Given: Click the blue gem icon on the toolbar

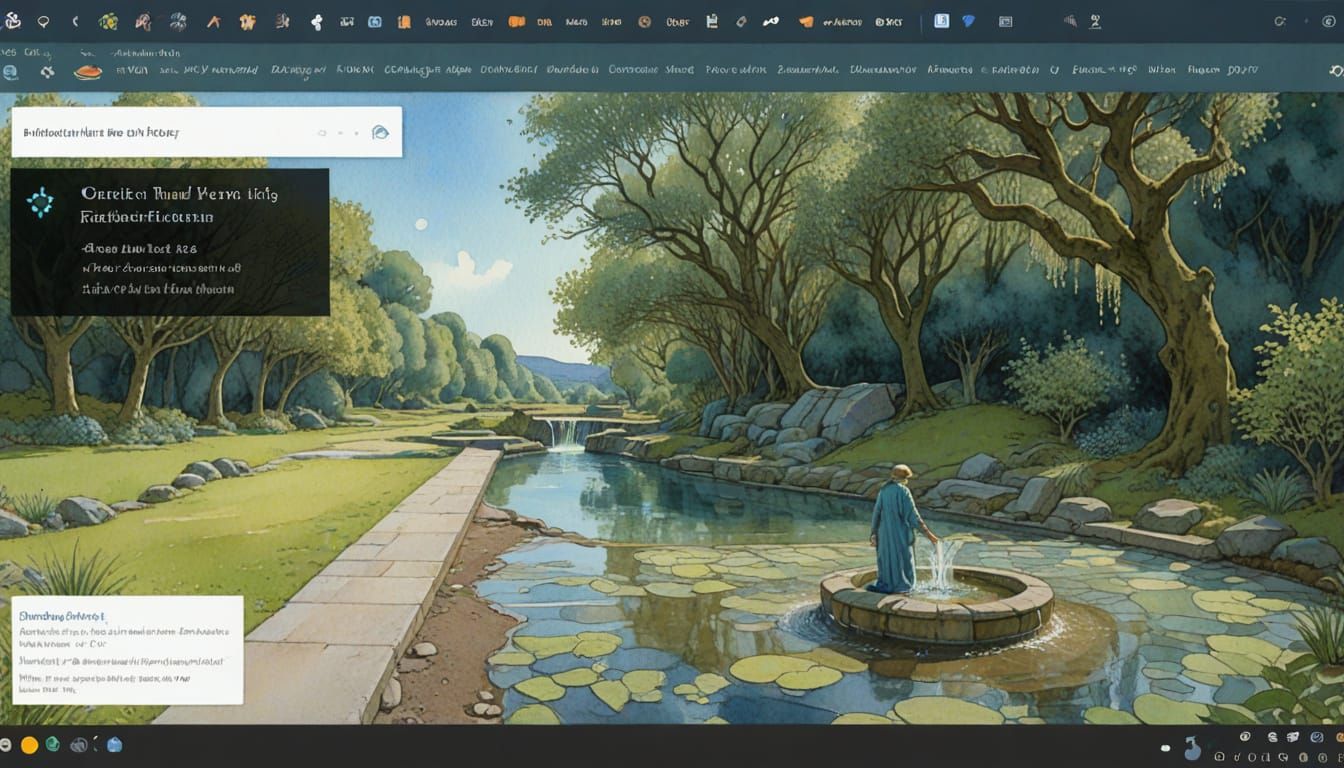Looking at the screenshot, I should (x=968, y=18).
